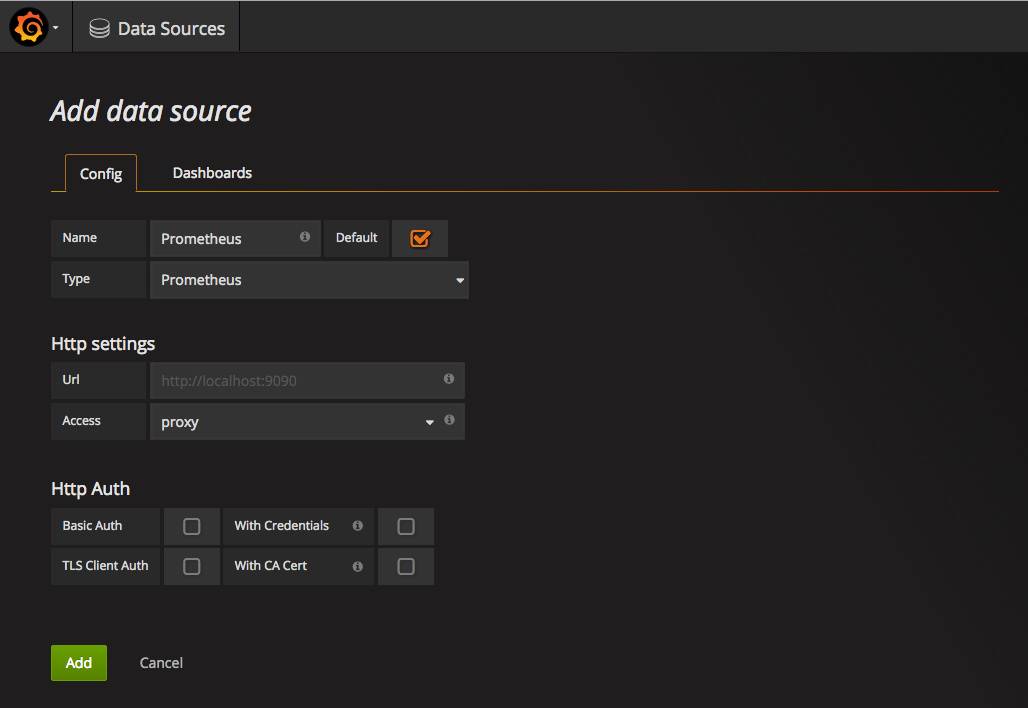Tick the With Credentials checkbox
Screen dimensions: 1028x708
click(406, 526)
